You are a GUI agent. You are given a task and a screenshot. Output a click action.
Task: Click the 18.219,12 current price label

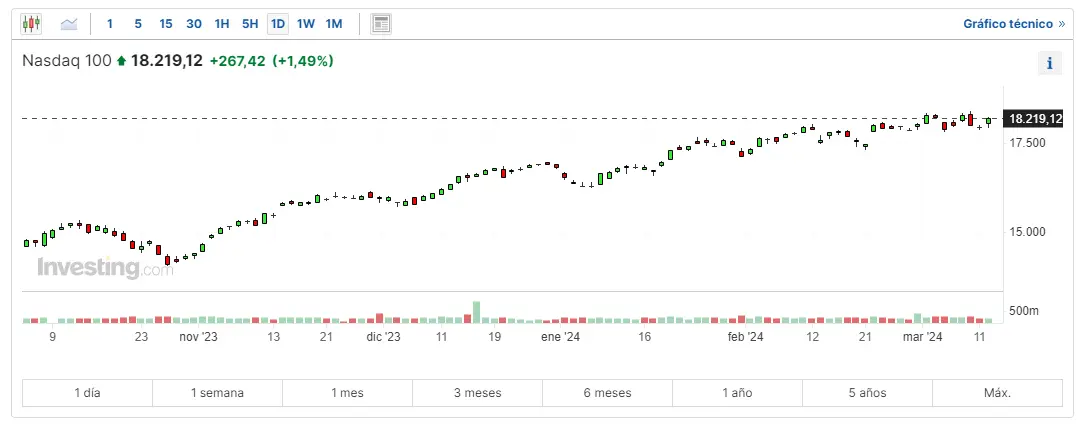click(x=1034, y=118)
